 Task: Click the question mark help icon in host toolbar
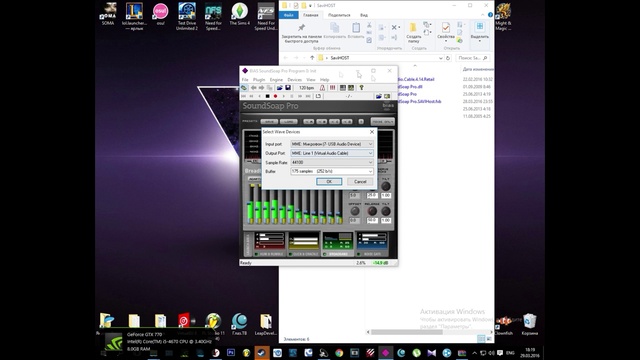361,88
